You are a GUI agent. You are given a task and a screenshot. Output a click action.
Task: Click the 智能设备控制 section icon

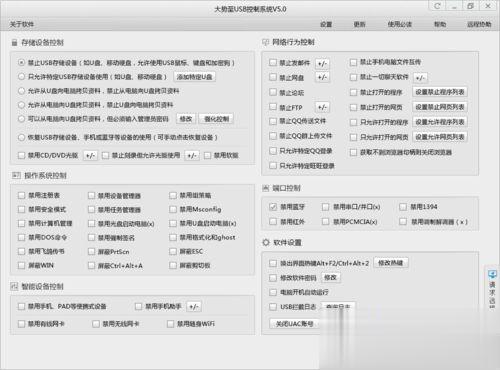pyautogui.click(x=14, y=286)
